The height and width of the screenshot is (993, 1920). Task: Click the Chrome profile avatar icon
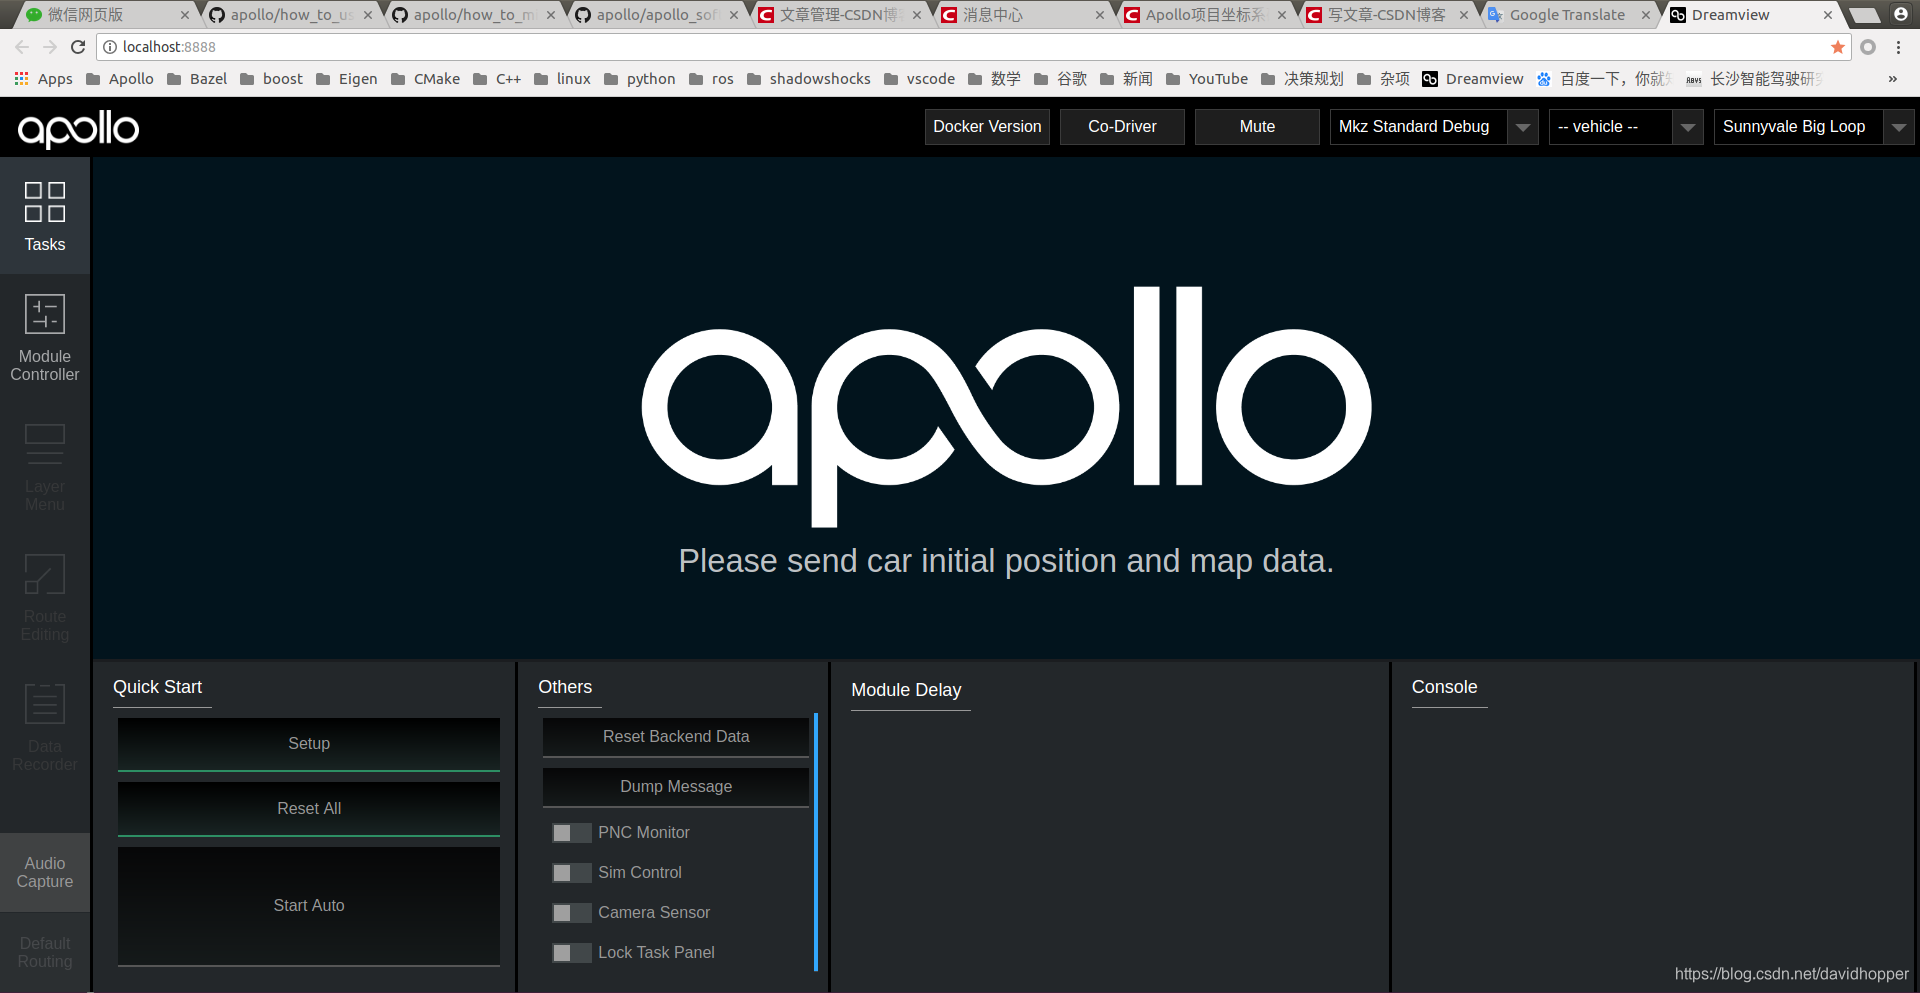point(1901,14)
